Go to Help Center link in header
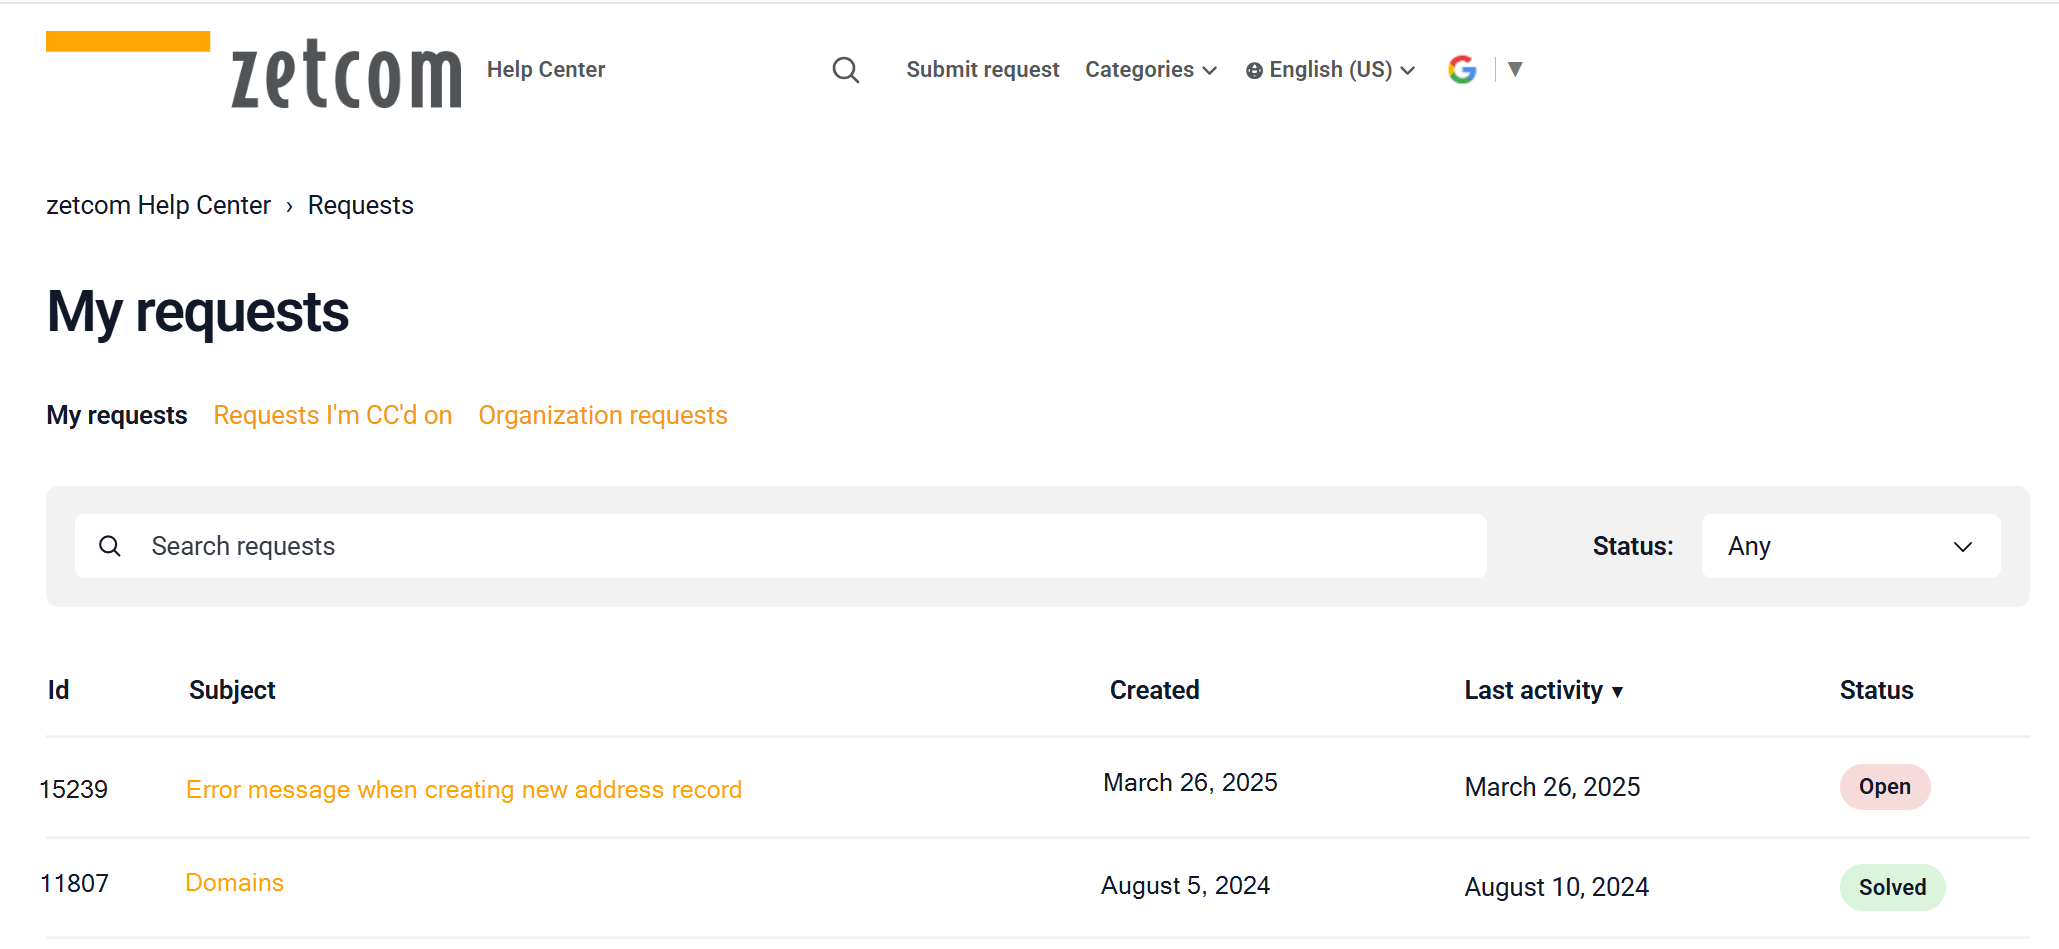 [546, 70]
